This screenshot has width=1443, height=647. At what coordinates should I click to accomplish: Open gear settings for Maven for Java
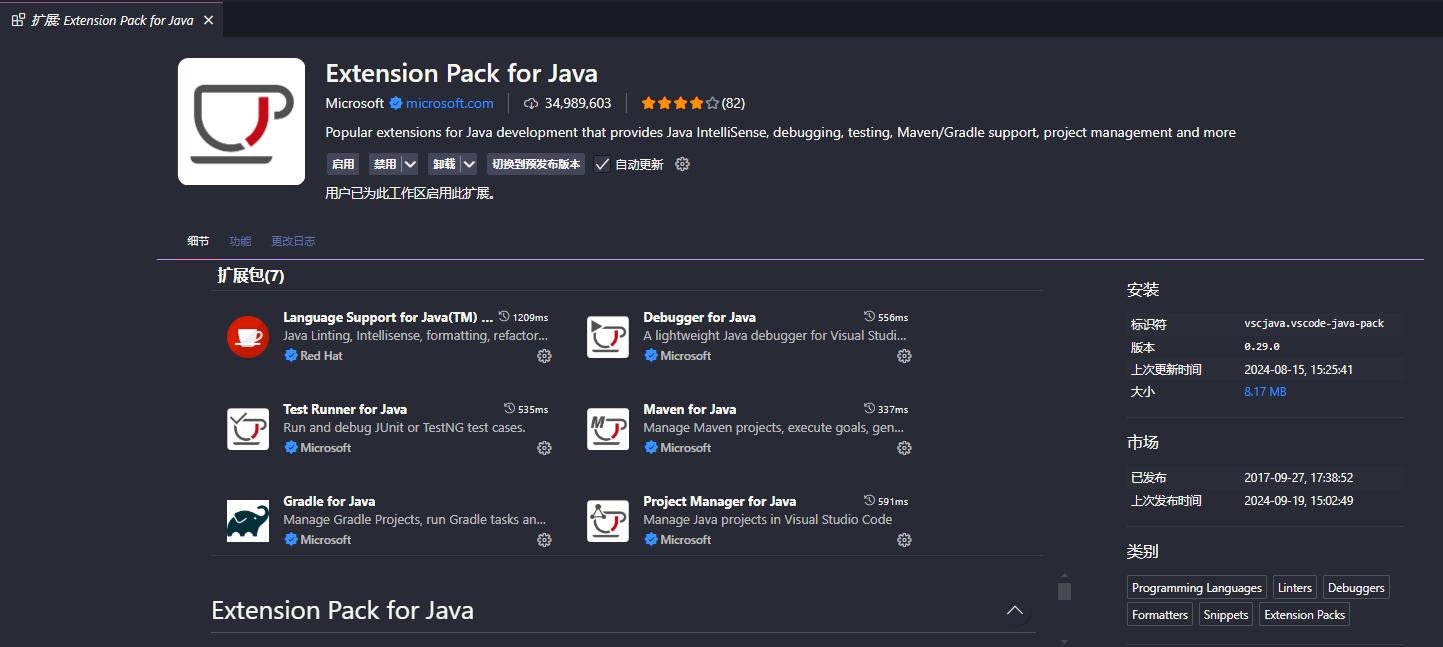pos(904,448)
